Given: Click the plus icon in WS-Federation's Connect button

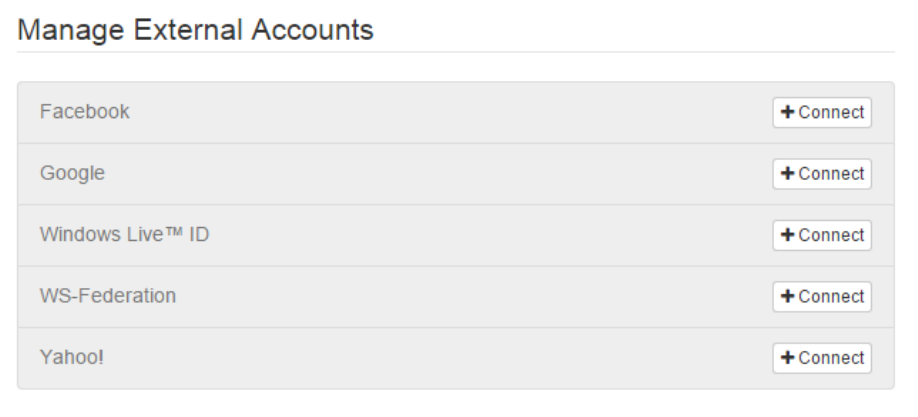Looking at the screenshot, I should click(x=788, y=297).
